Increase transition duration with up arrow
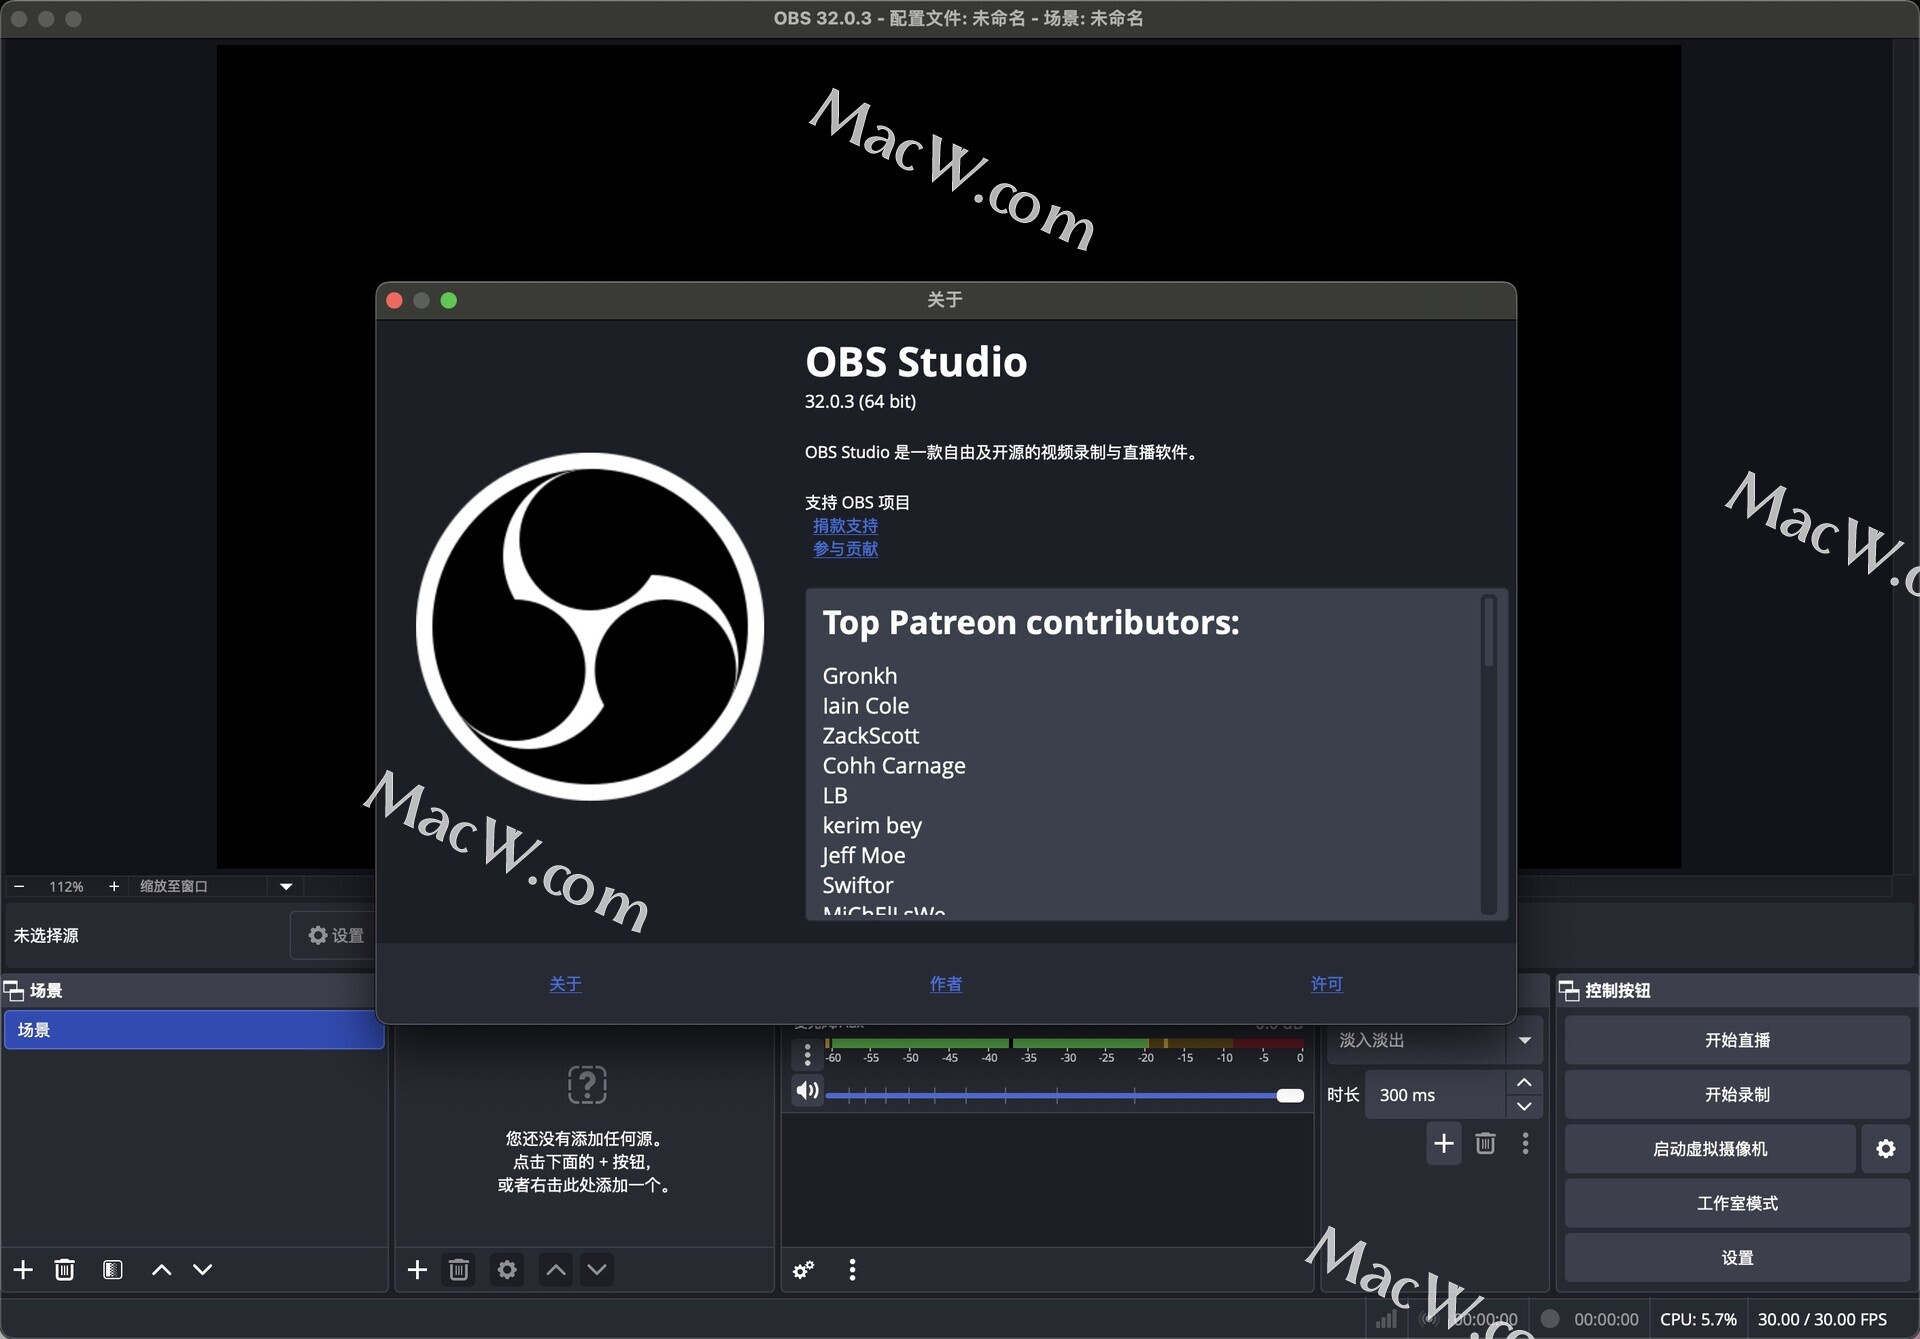The height and width of the screenshot is (1339, 1920). click(1524, 1083)
